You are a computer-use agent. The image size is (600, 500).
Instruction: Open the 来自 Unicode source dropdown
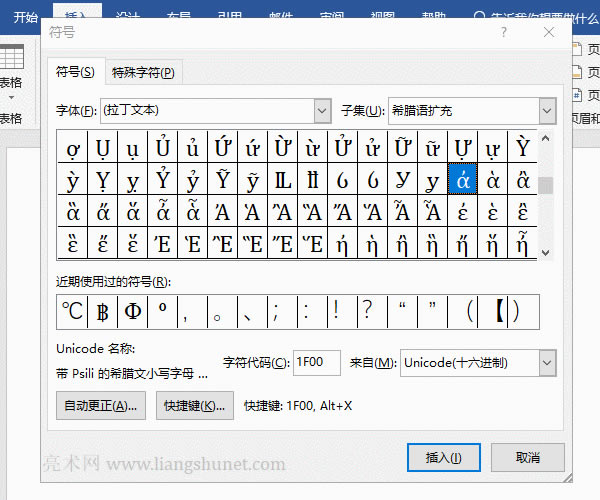tap(546, 362)
